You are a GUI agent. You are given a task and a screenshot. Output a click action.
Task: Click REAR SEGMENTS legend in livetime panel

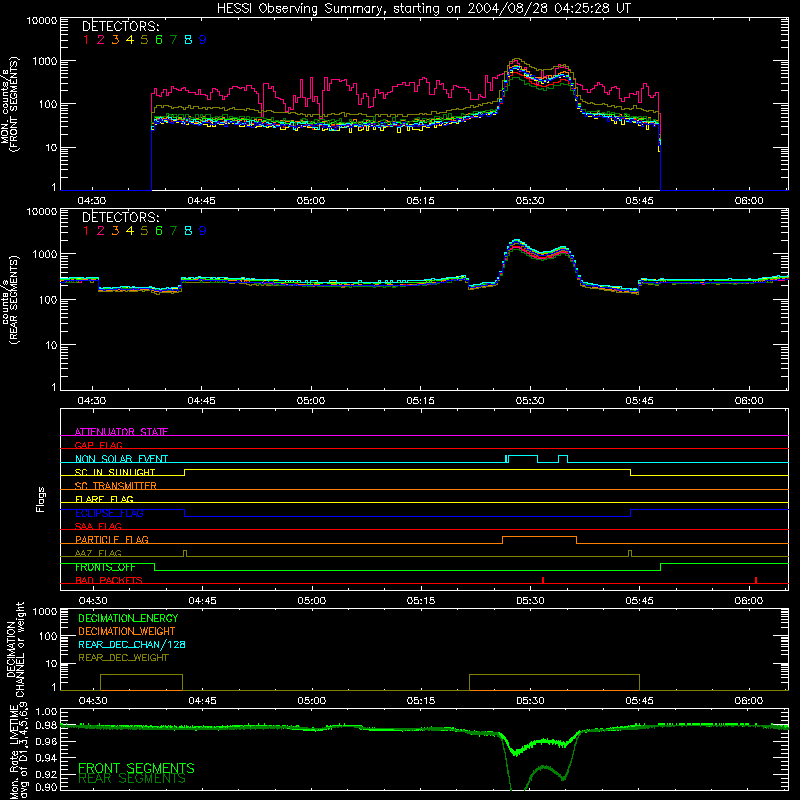coord(132,779)
